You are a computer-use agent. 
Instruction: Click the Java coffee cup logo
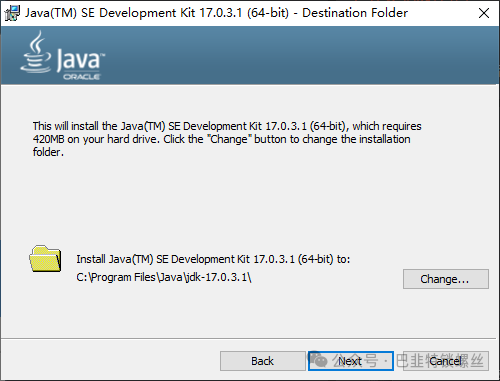[36, 52]
